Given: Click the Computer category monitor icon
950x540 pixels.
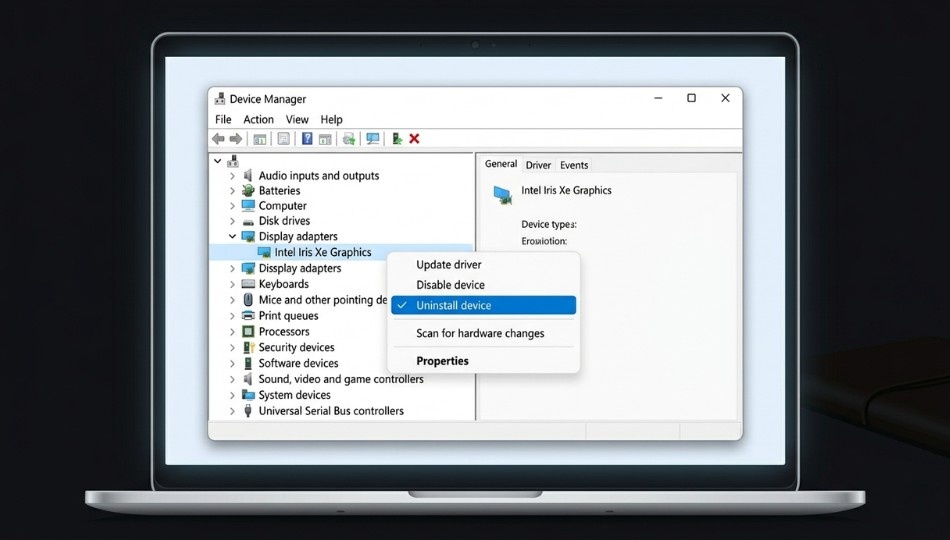Looking at the screenshot, I should (248, 205).
